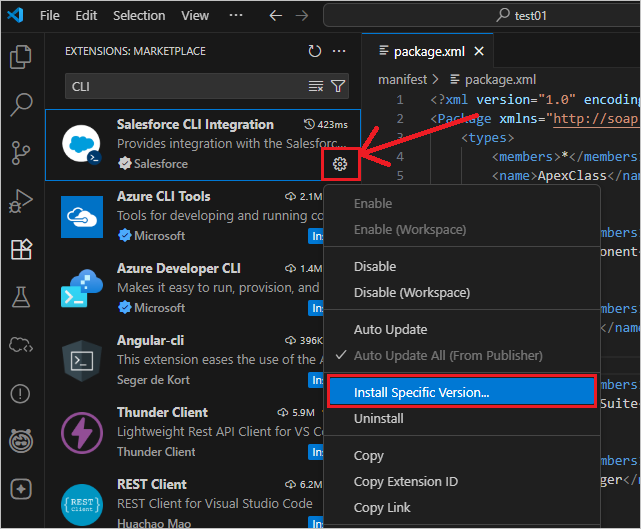This screenshot has width=641, height=529.
Task: Open the Edit menu
Action: (x=86, y=16)
